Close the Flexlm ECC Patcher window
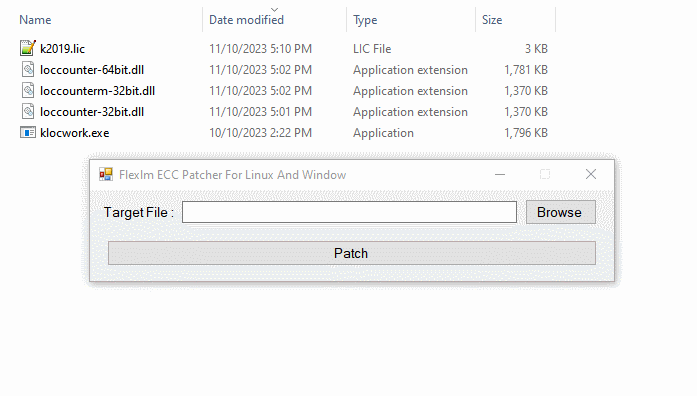This screenshot has height=396, width=697. pyautogui.click(x=591, y=174)
